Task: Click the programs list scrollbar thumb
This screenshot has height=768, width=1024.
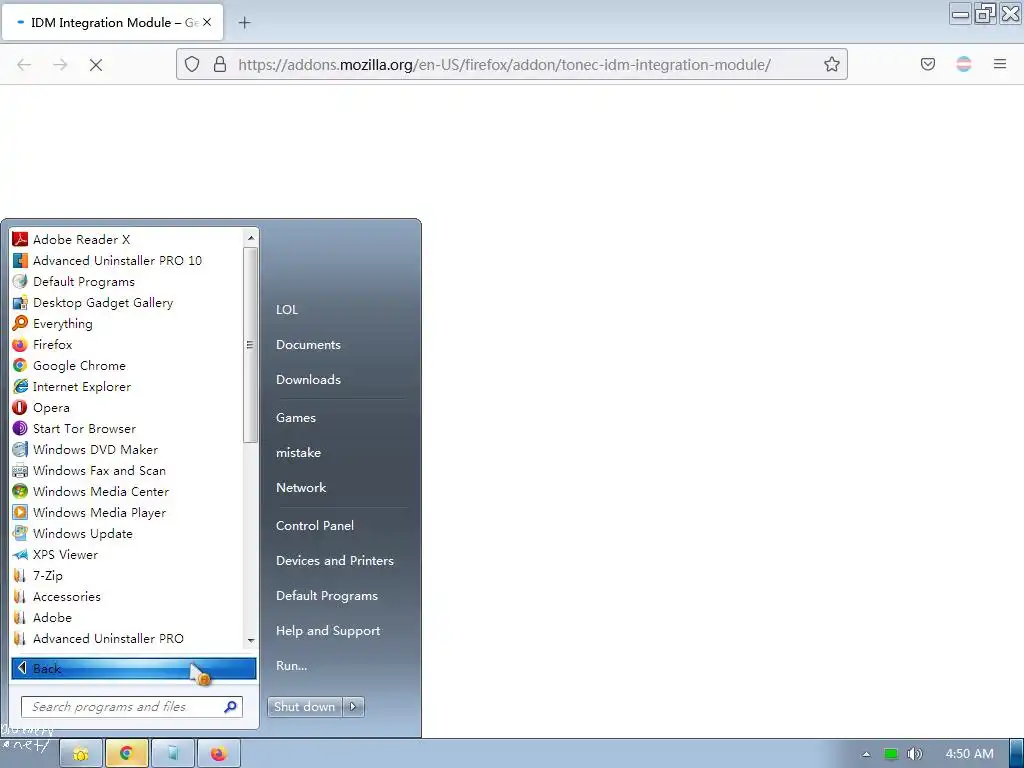Action: point(250,345)
